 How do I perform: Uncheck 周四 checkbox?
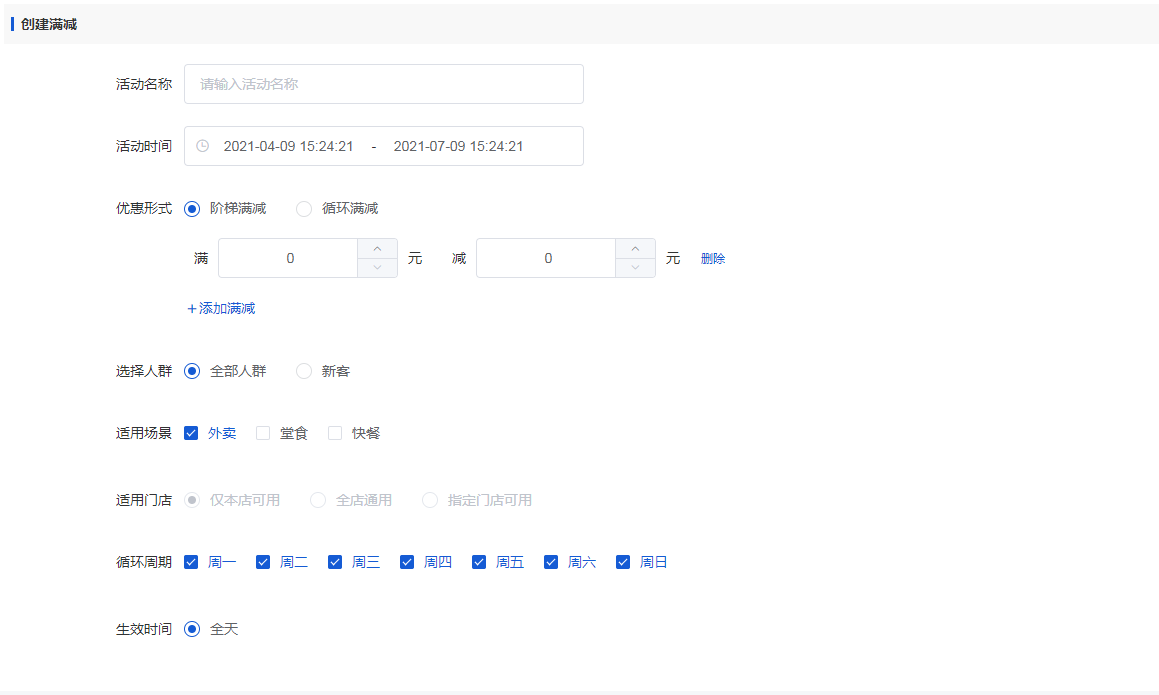tap(407, 563)
